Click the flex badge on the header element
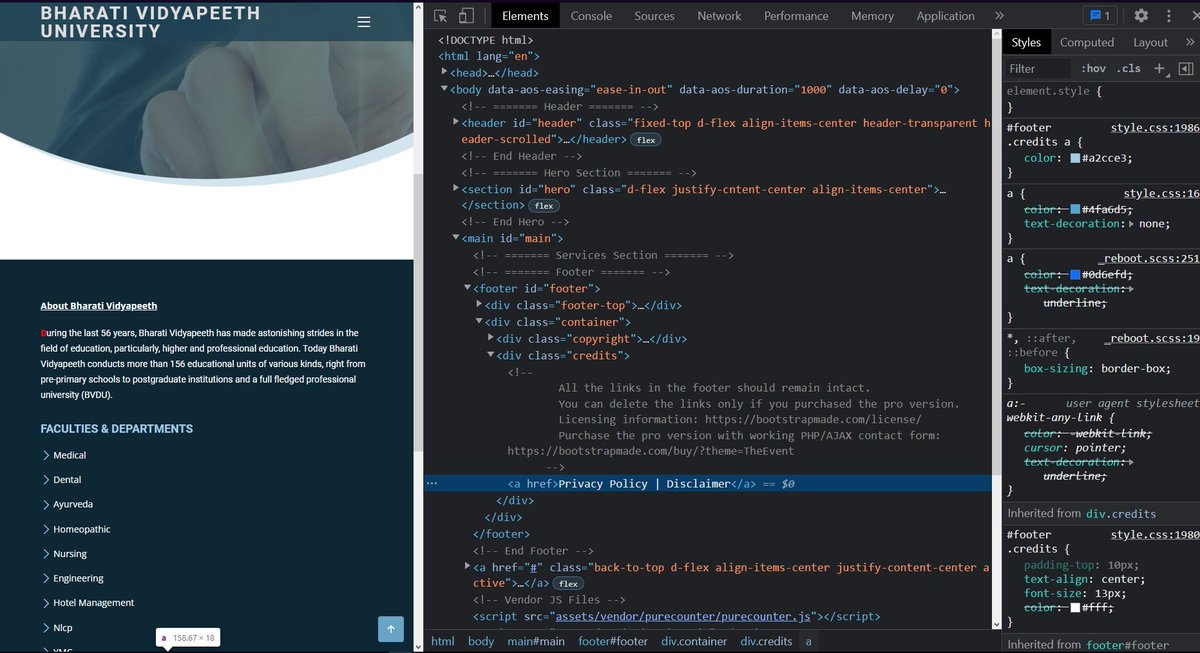The image size is (1200, 653). coord(646,140)
